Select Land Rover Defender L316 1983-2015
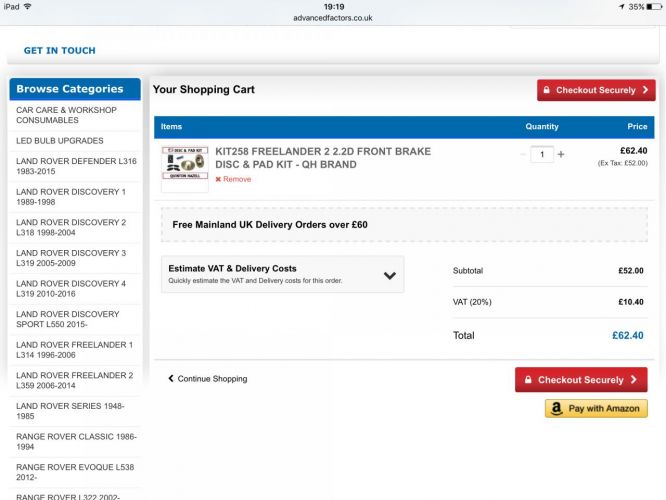This screenshot has width=666, height=500. click(x=75, y=166)
